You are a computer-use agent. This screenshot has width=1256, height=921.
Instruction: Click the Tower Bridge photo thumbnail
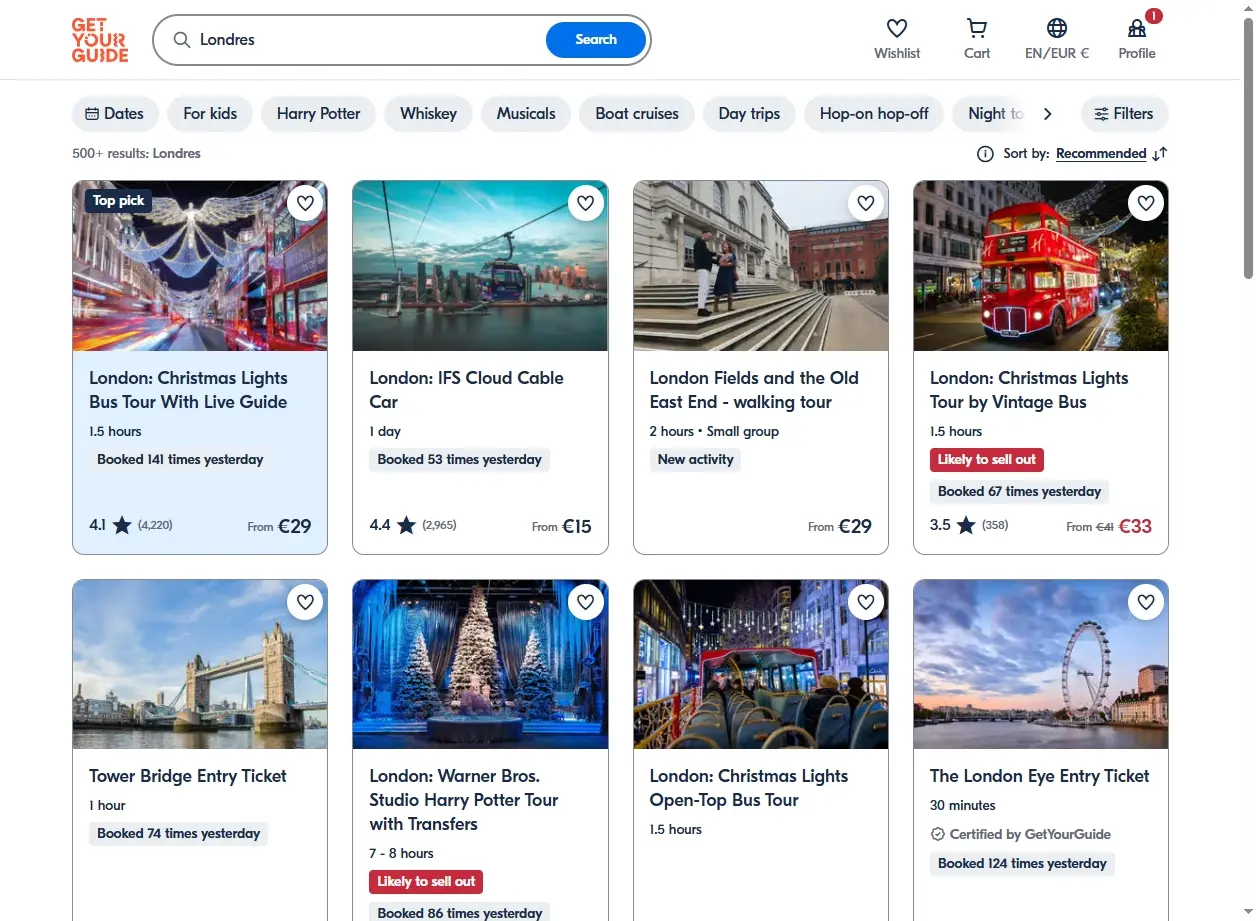click(200, 665)
